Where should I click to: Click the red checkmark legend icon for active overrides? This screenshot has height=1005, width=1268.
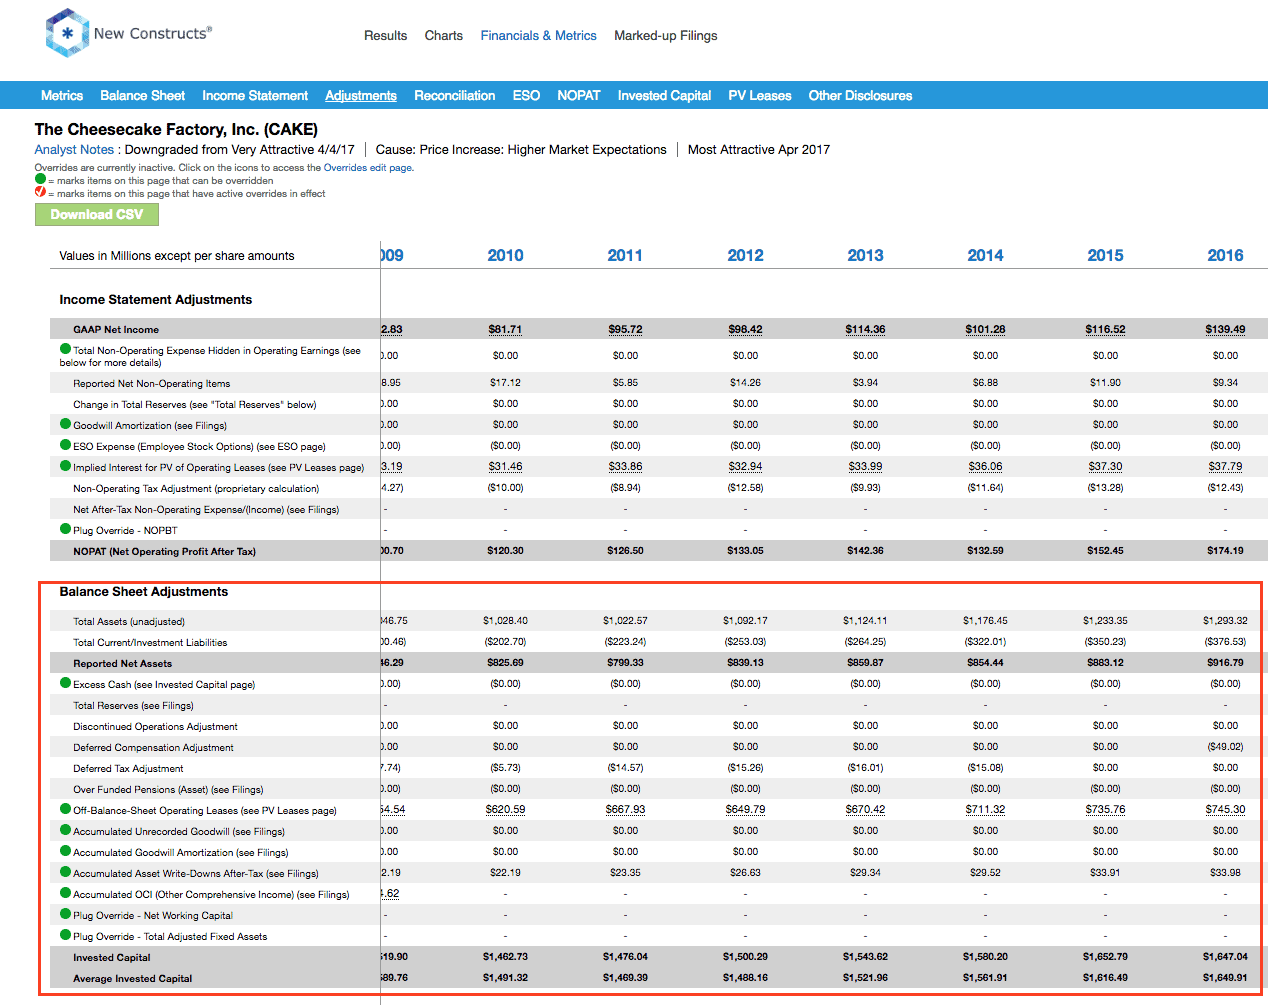click(40, 192)
